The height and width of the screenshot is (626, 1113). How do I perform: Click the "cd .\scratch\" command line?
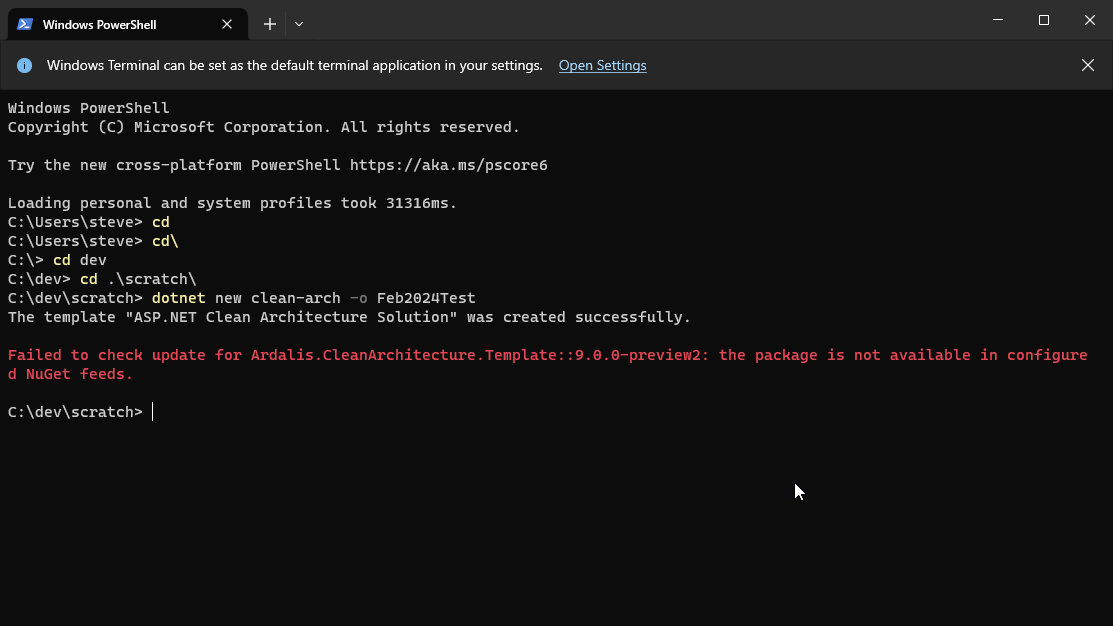click(102, 279)
